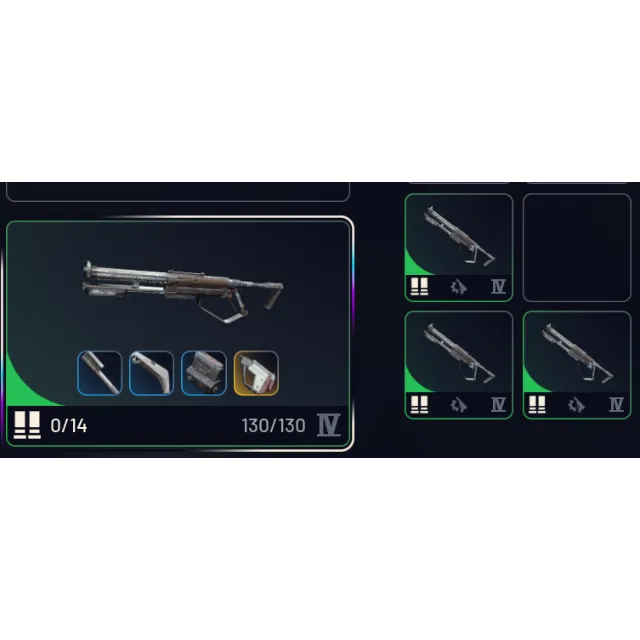Click the empty inventory slot
This screenshot has height=640, width=640.
577,247
